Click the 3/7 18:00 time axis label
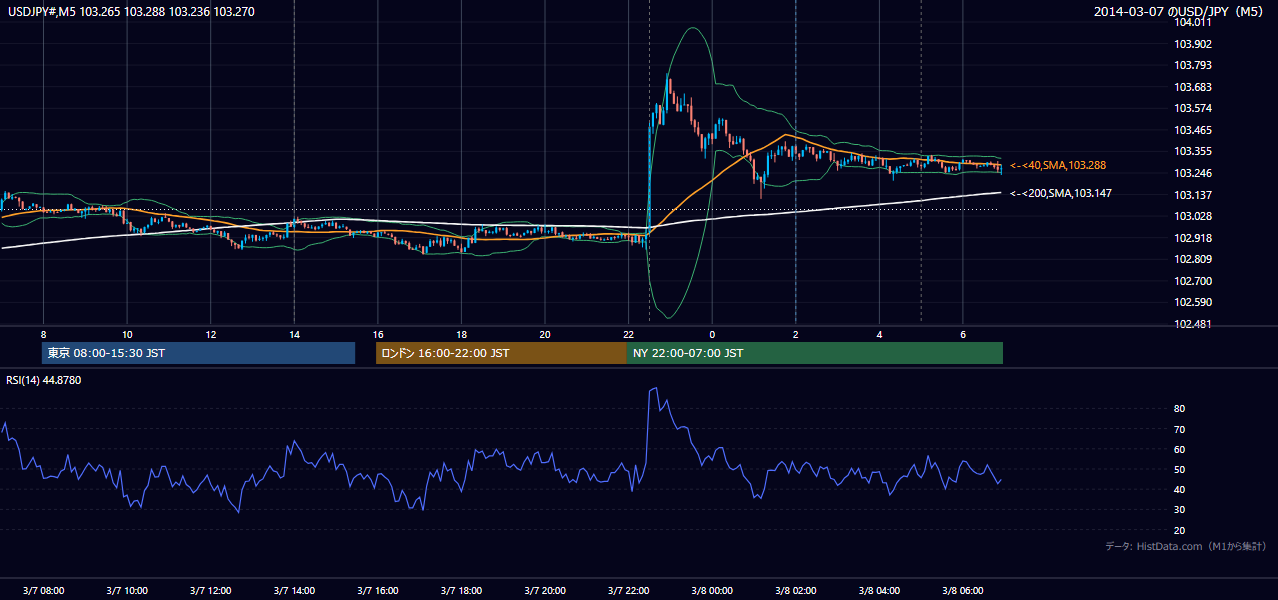The width and height of the screenshot is (1278, 600). [461, 591]
